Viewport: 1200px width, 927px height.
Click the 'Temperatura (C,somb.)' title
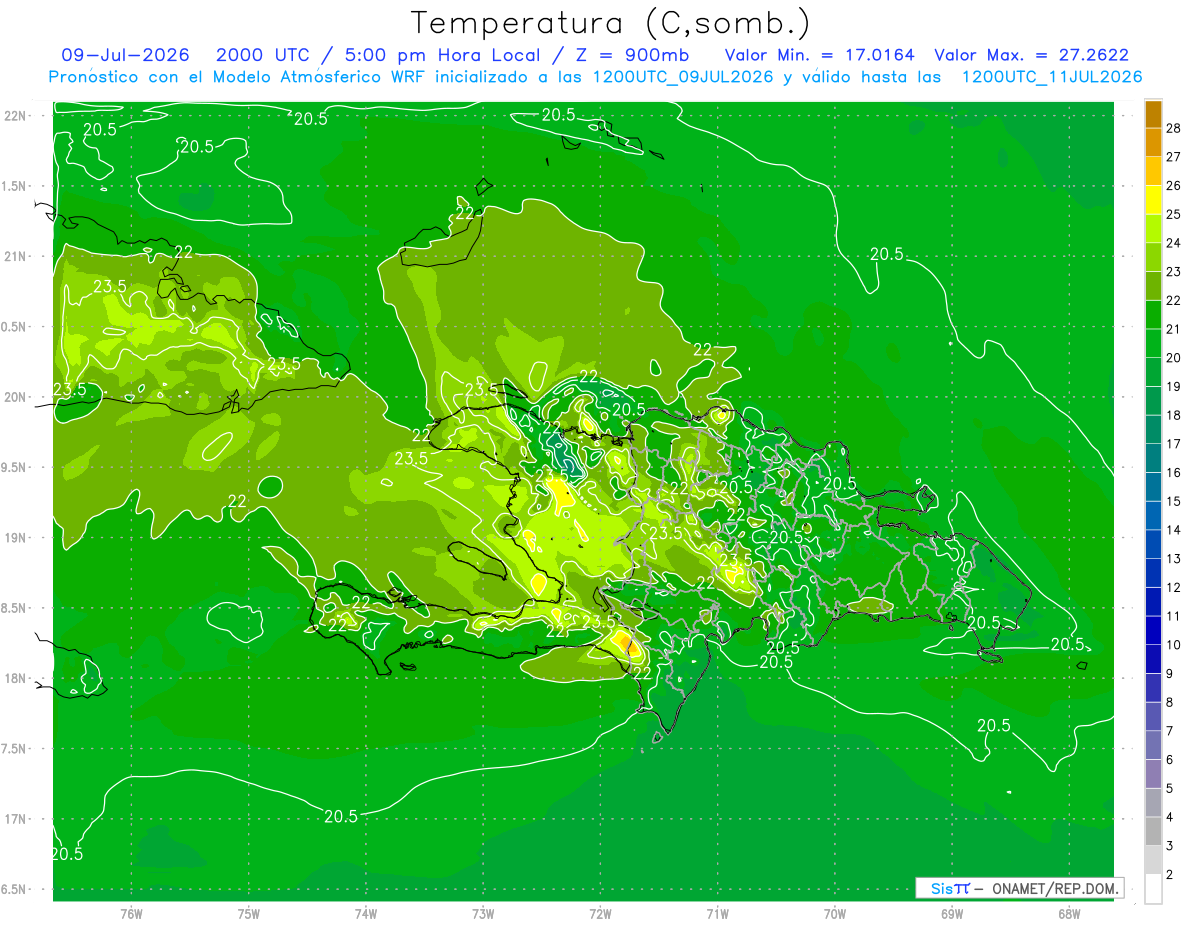click(x=610, y=23)
